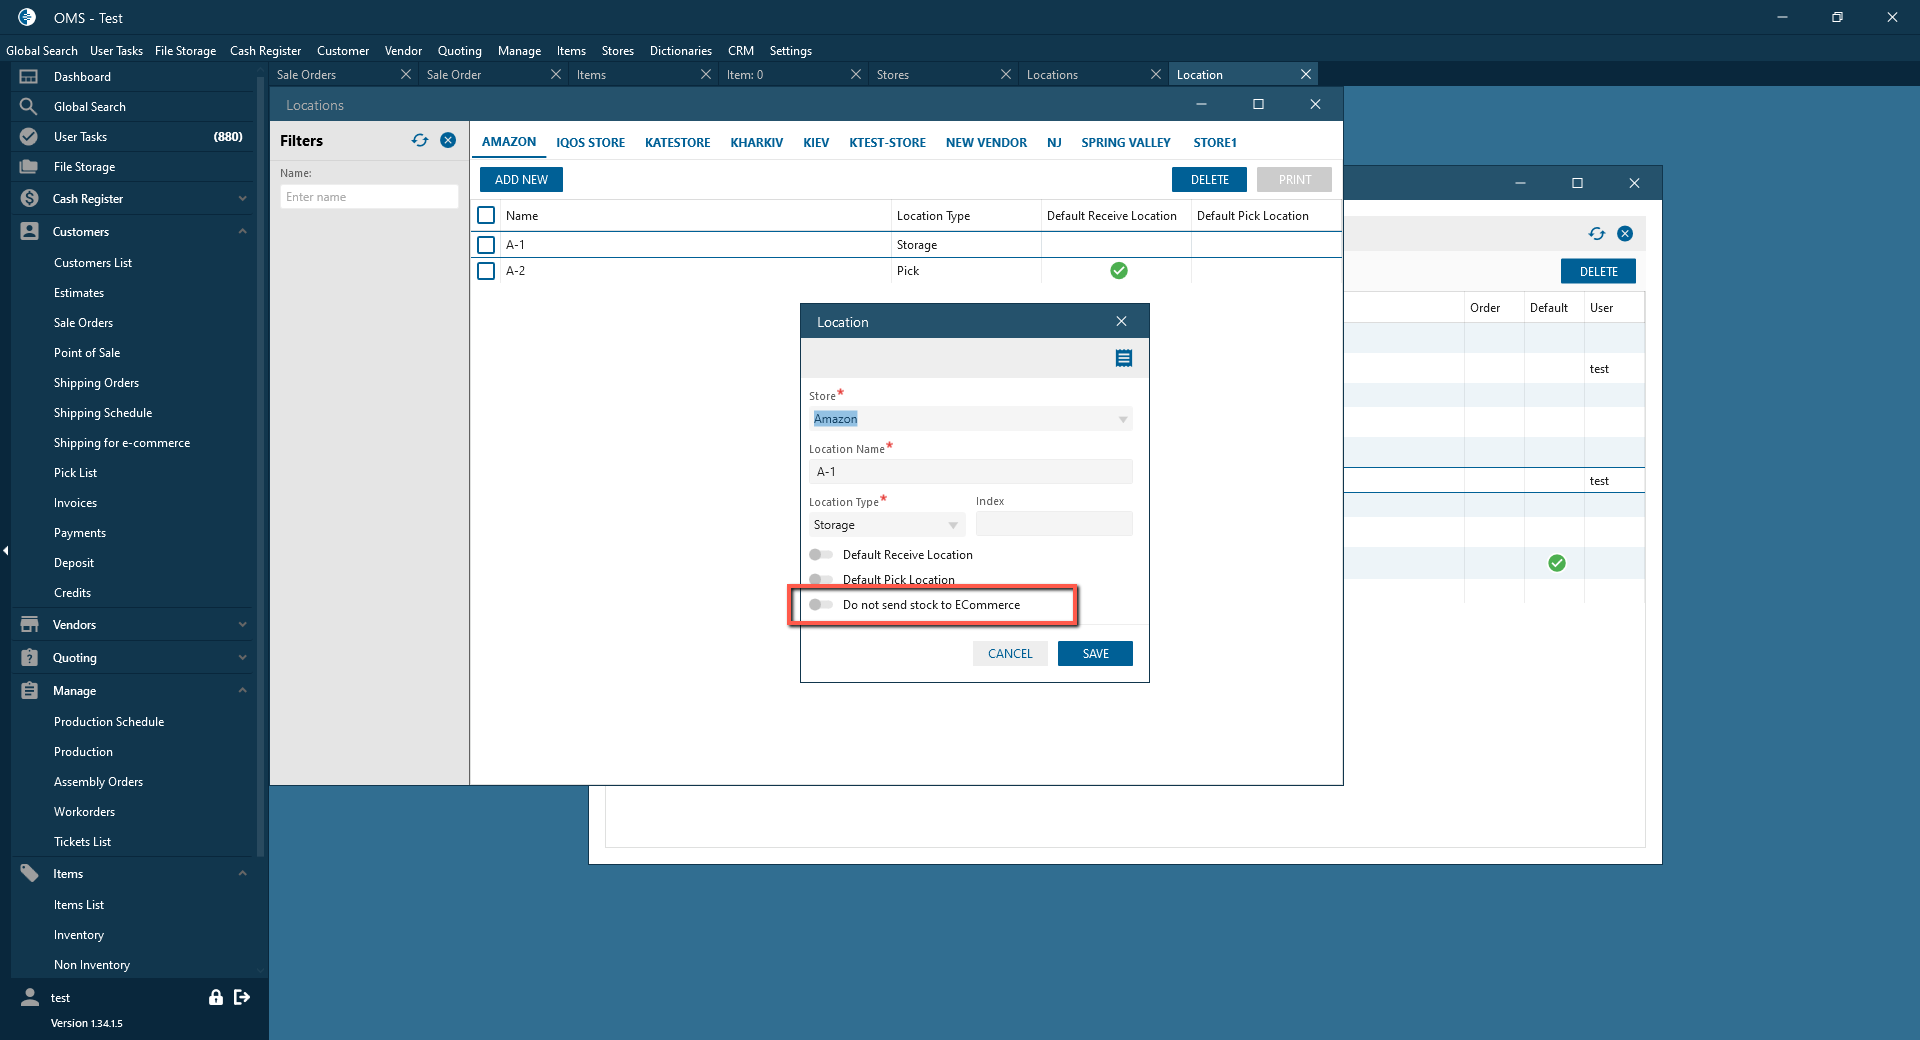
Task: Open Pick List in sidebar
Action: point(76,473)
